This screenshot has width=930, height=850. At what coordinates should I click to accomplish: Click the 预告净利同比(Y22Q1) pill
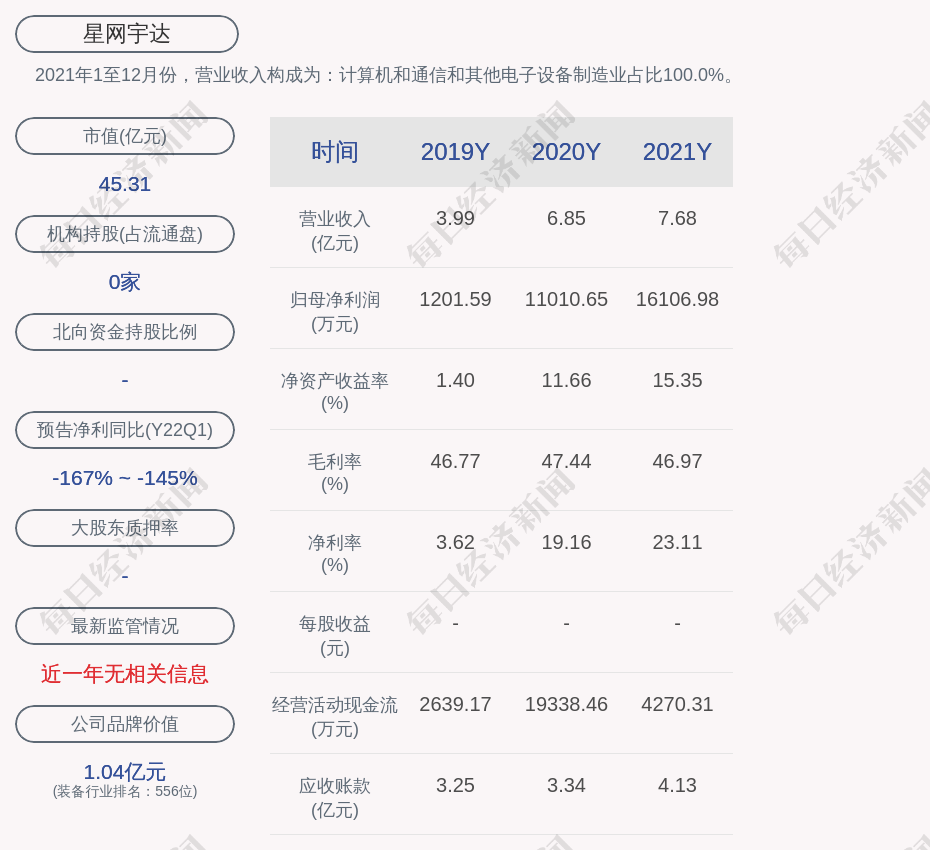tap(125, 429)
